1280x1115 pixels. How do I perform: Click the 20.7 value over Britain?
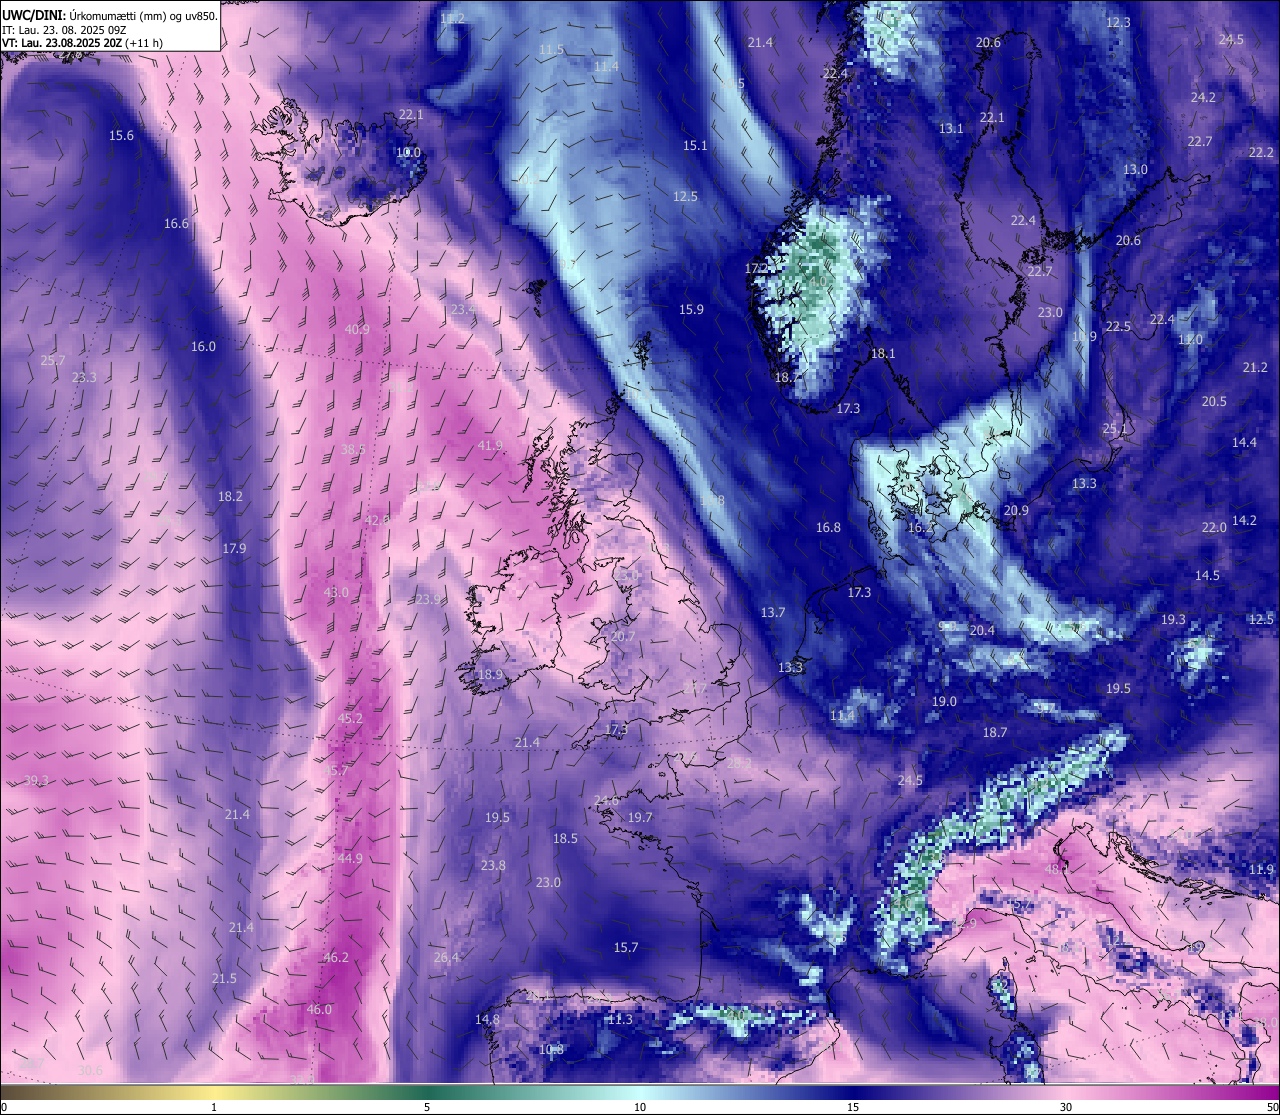click(x=622, y=636)
